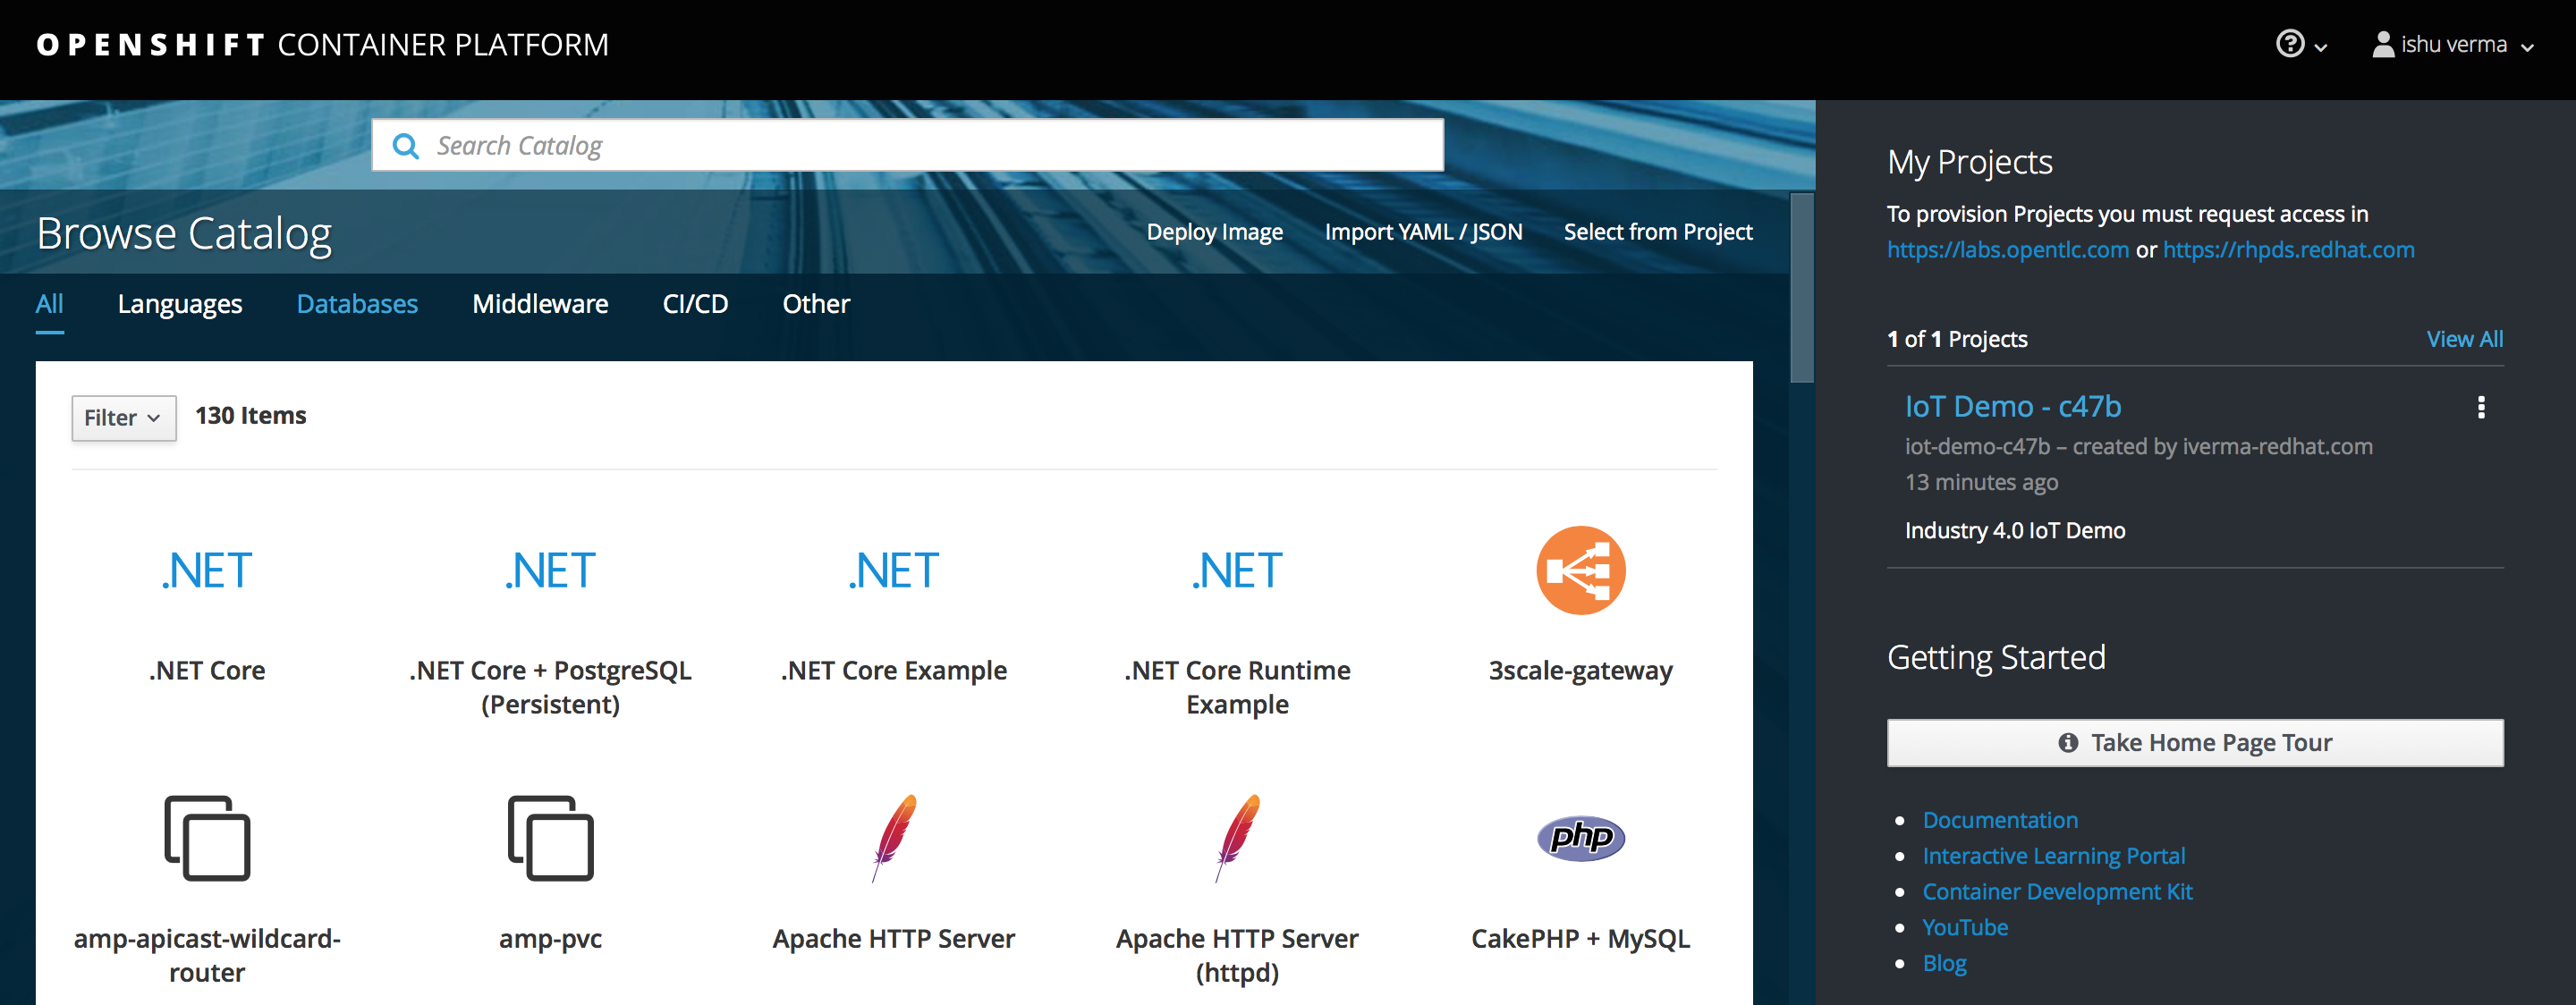Switch to the All catalog tab
The height and width of the screenshot is (1005, 2576).
(x=49, y=304)
